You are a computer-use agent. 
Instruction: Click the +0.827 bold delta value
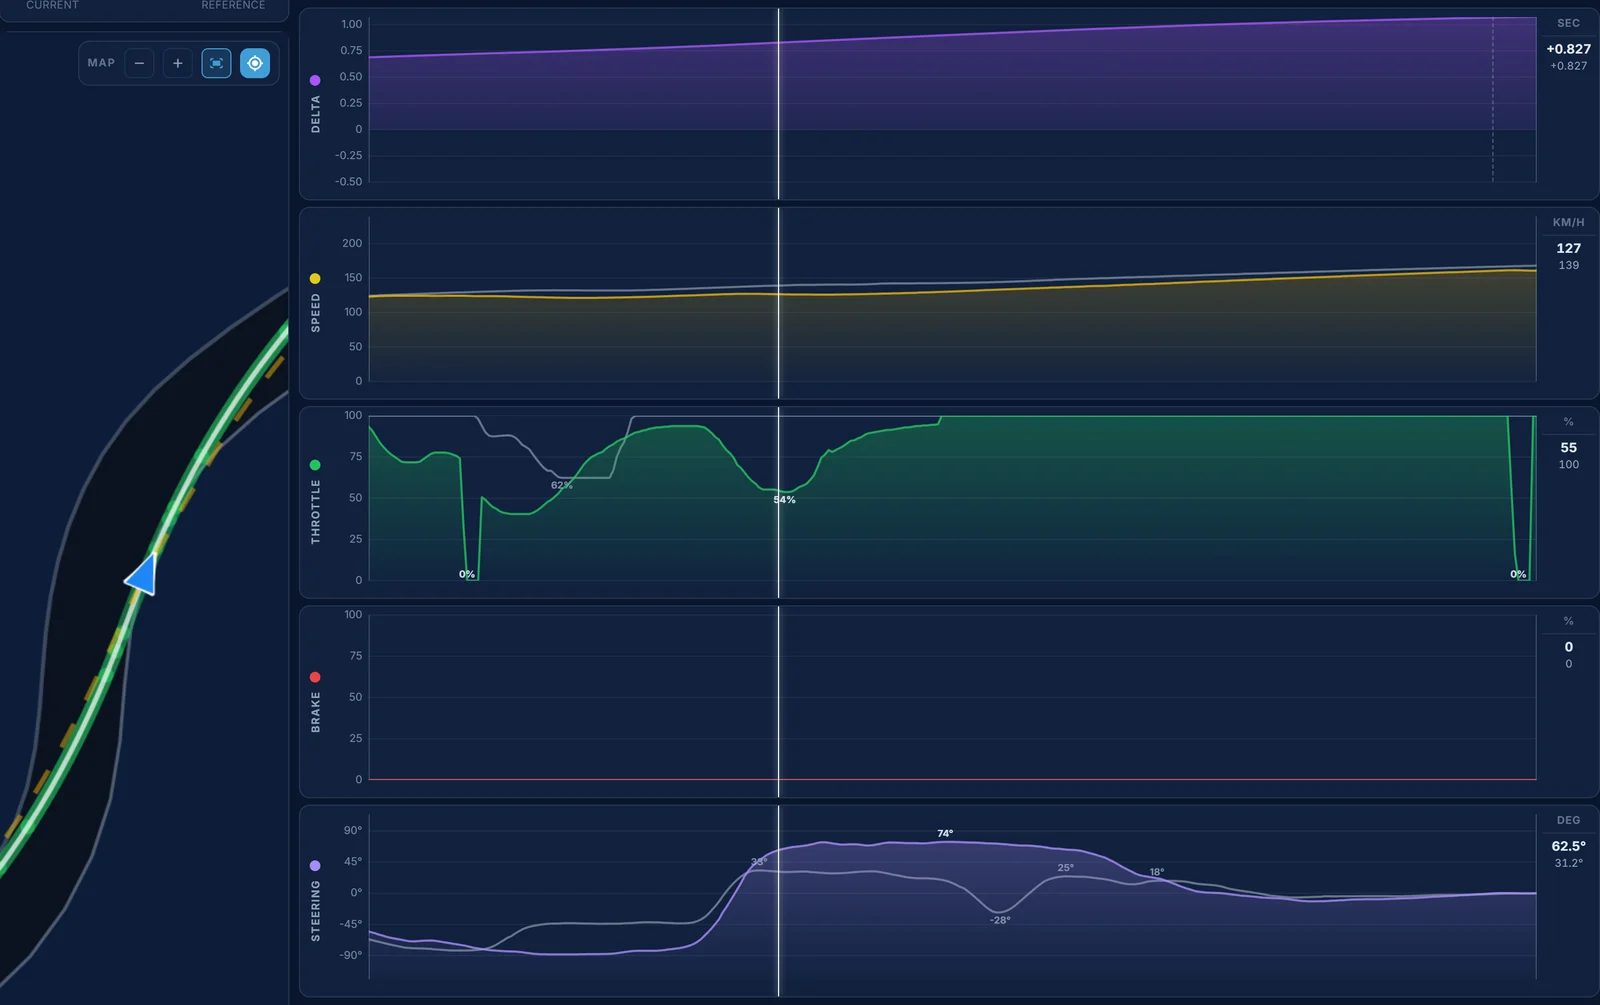(x=1568, y=49)
